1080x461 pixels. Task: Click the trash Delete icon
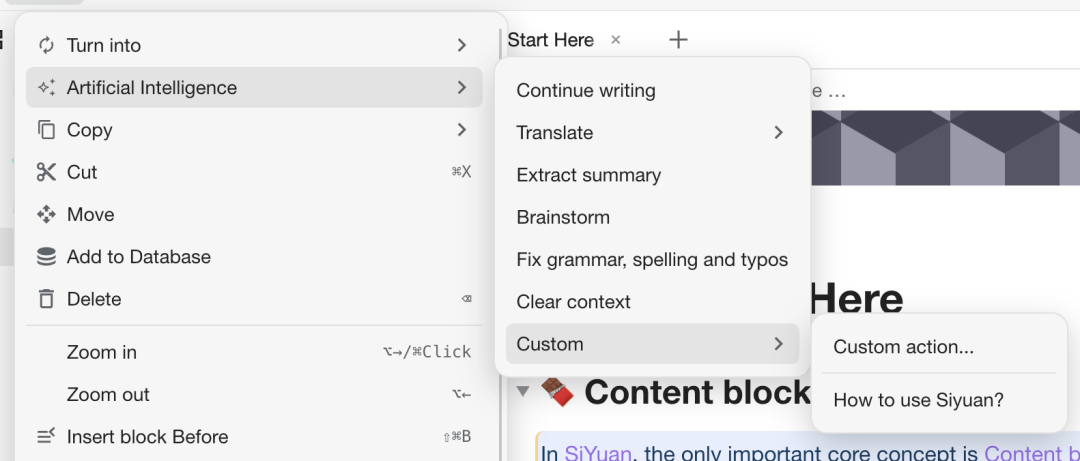point(46,299)
